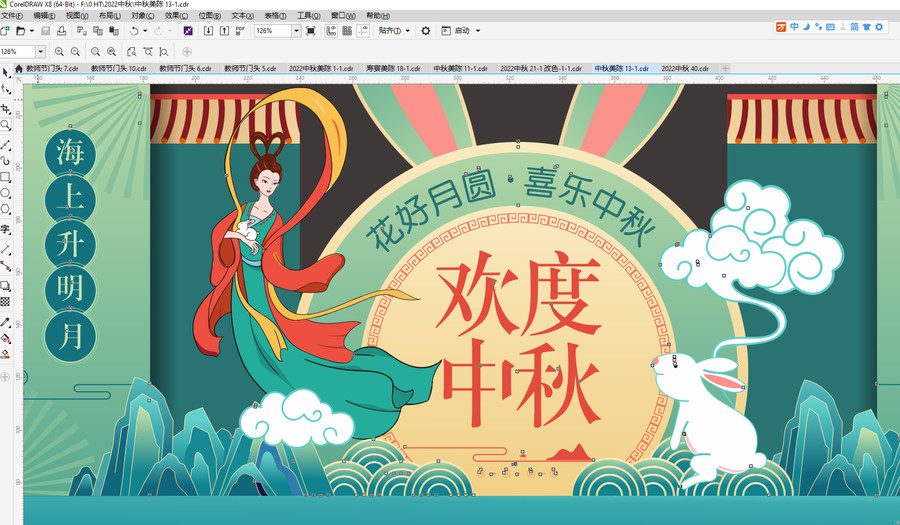Open the Options gear icon
Viewport: 900px width, 525px height.
pos(425,30)
